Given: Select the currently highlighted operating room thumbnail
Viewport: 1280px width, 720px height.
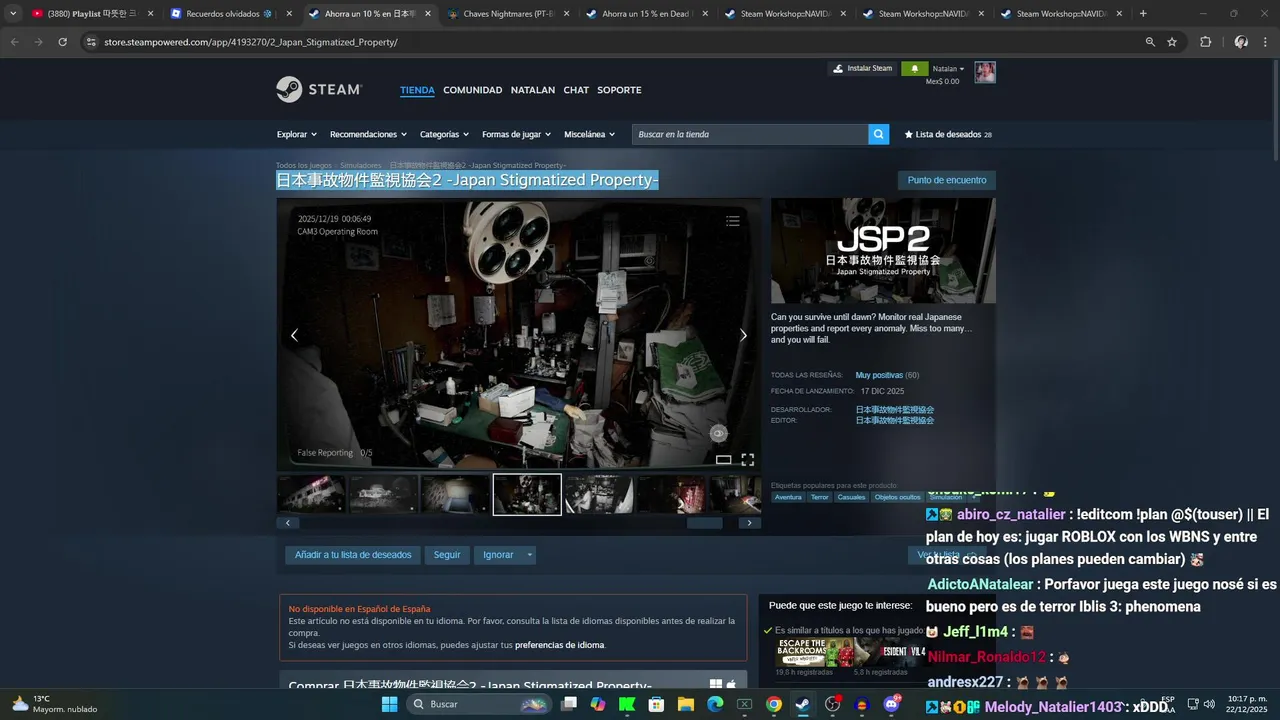Looking at the screenshot, I should [x=527, y=494].
